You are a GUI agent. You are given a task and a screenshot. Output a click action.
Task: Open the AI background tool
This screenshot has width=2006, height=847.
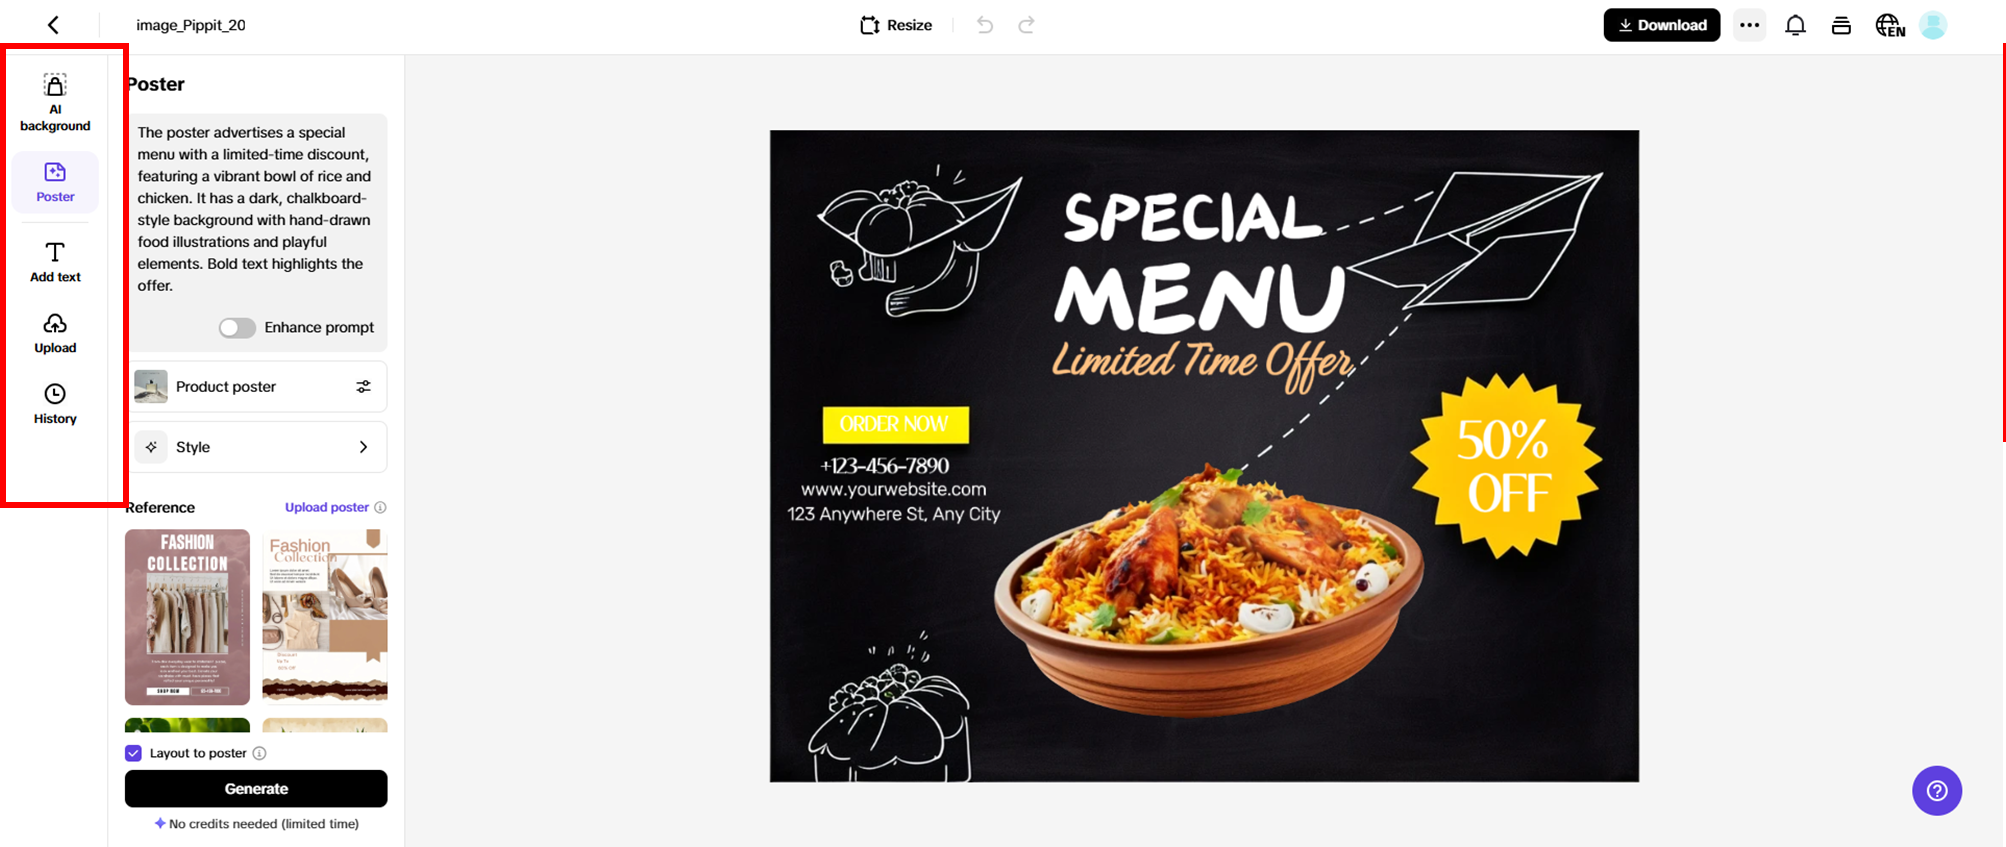pos(55,103)
